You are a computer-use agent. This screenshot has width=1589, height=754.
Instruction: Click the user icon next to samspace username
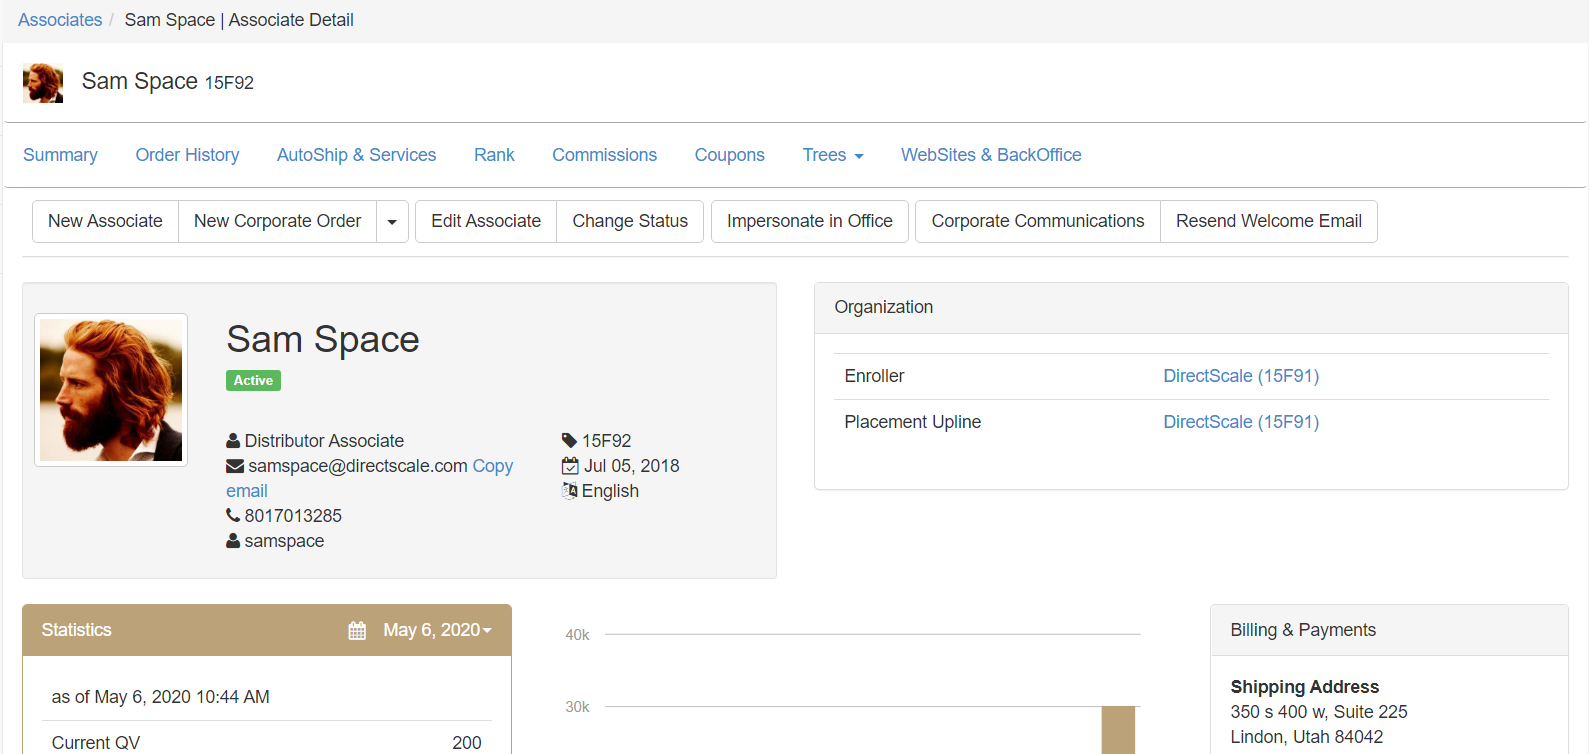coord(233,541)
